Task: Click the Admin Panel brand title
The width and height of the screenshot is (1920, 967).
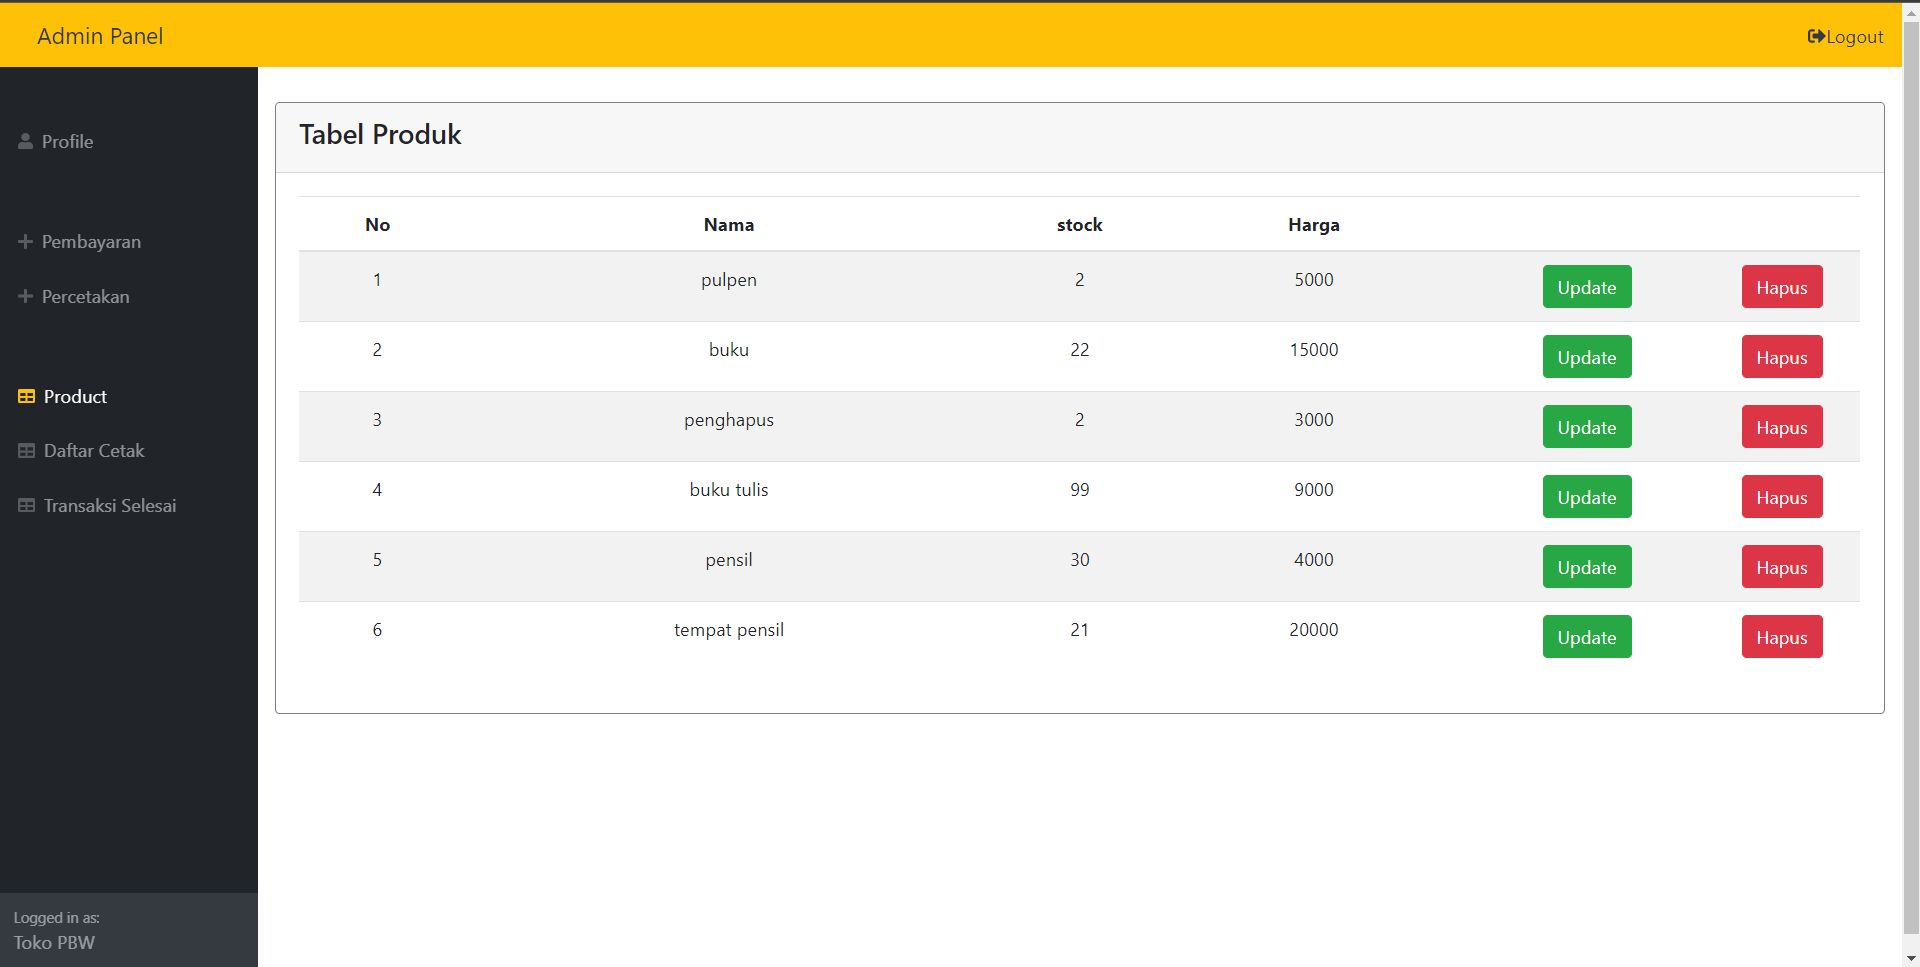Action: 100,36
